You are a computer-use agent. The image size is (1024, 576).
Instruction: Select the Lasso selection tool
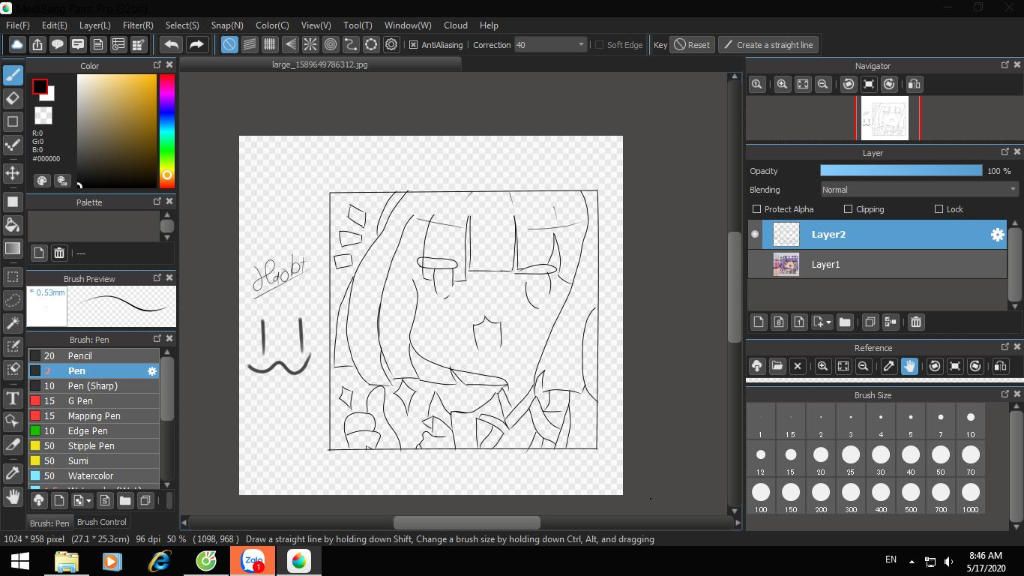point(12,300)
